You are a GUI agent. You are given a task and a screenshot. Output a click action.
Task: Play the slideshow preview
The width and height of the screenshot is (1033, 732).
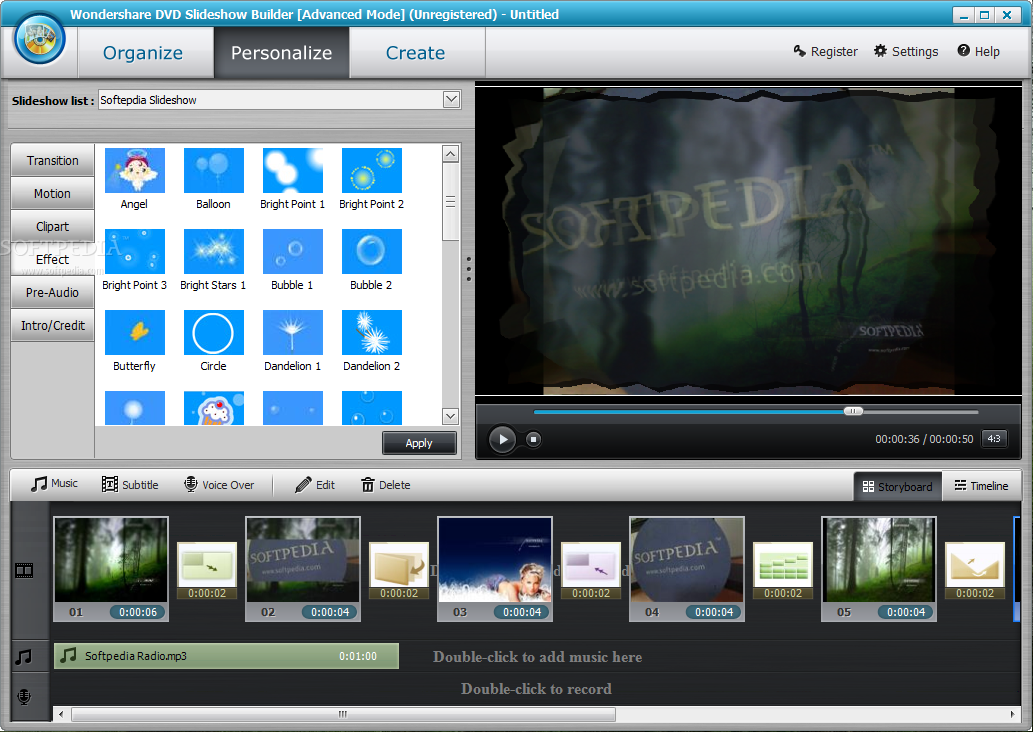(x=503, y=439)
